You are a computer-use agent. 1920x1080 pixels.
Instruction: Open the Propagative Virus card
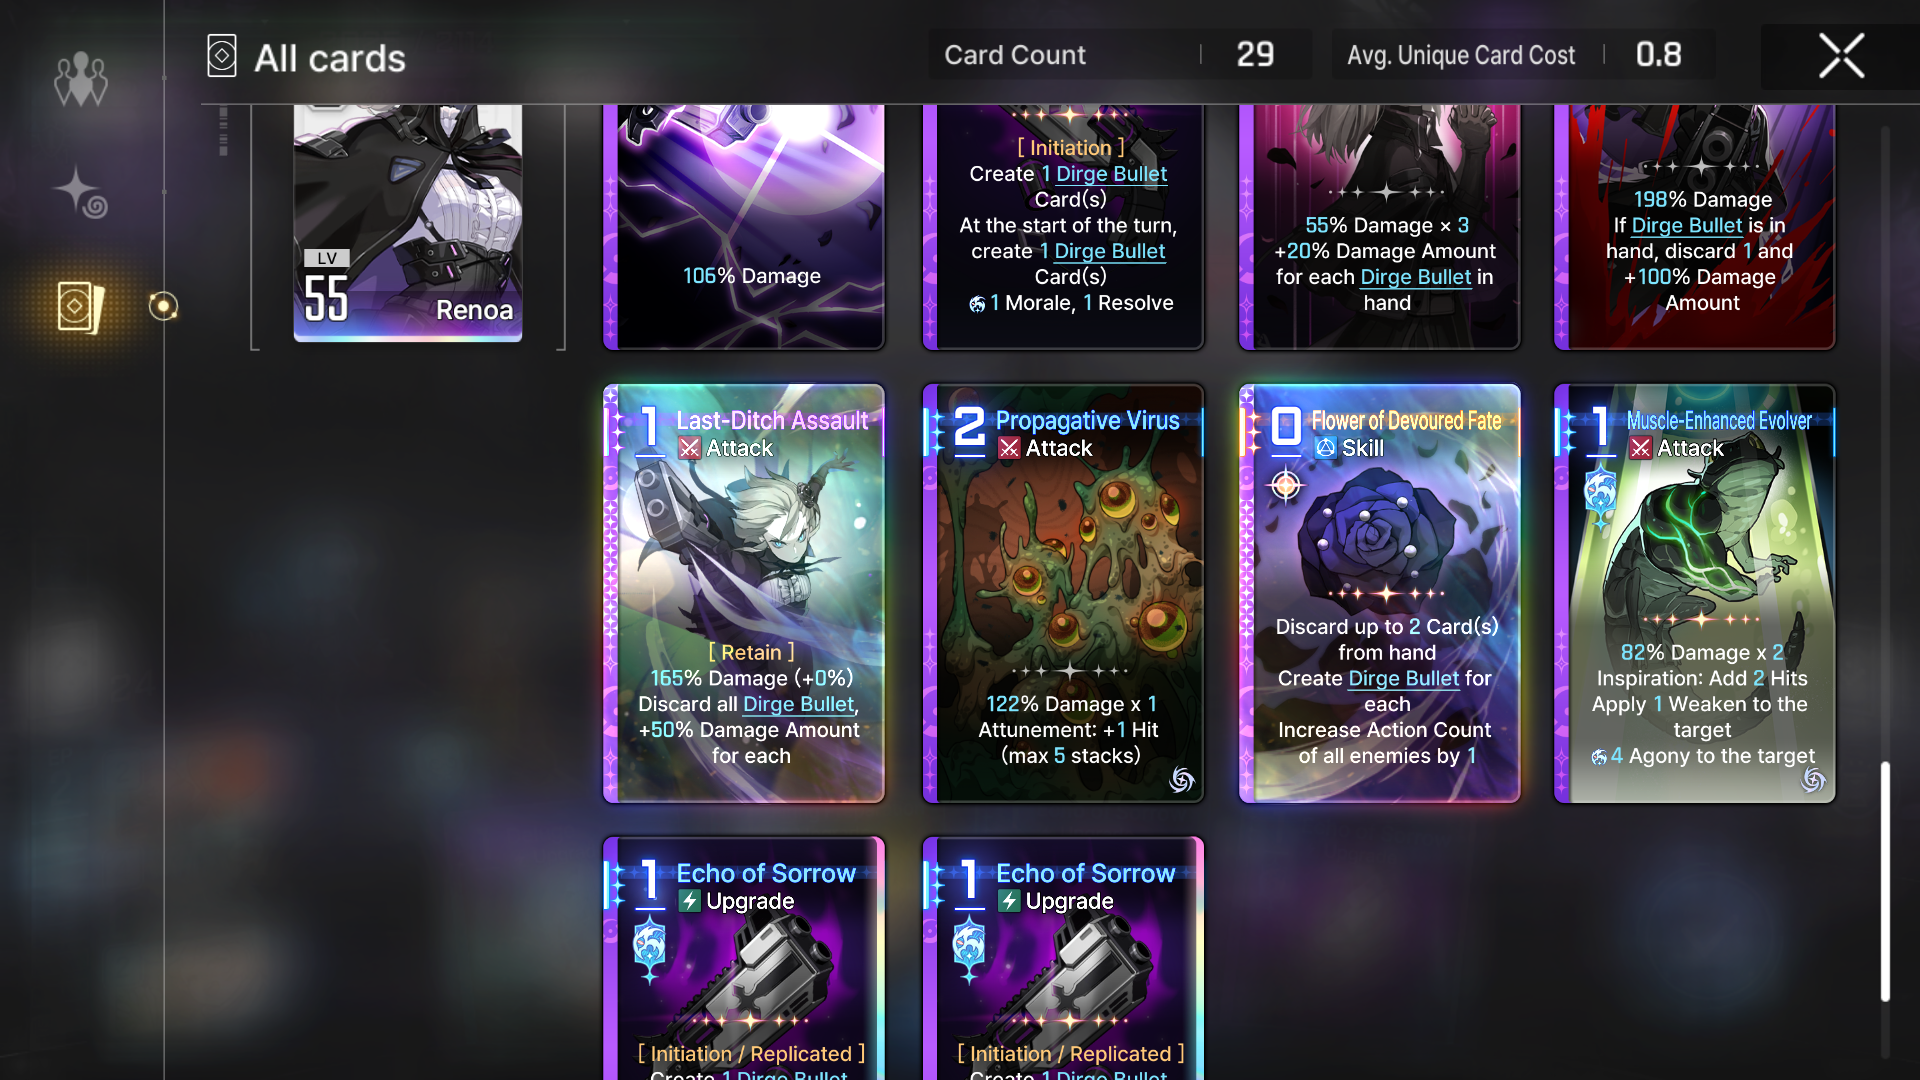coord(1063,593)
